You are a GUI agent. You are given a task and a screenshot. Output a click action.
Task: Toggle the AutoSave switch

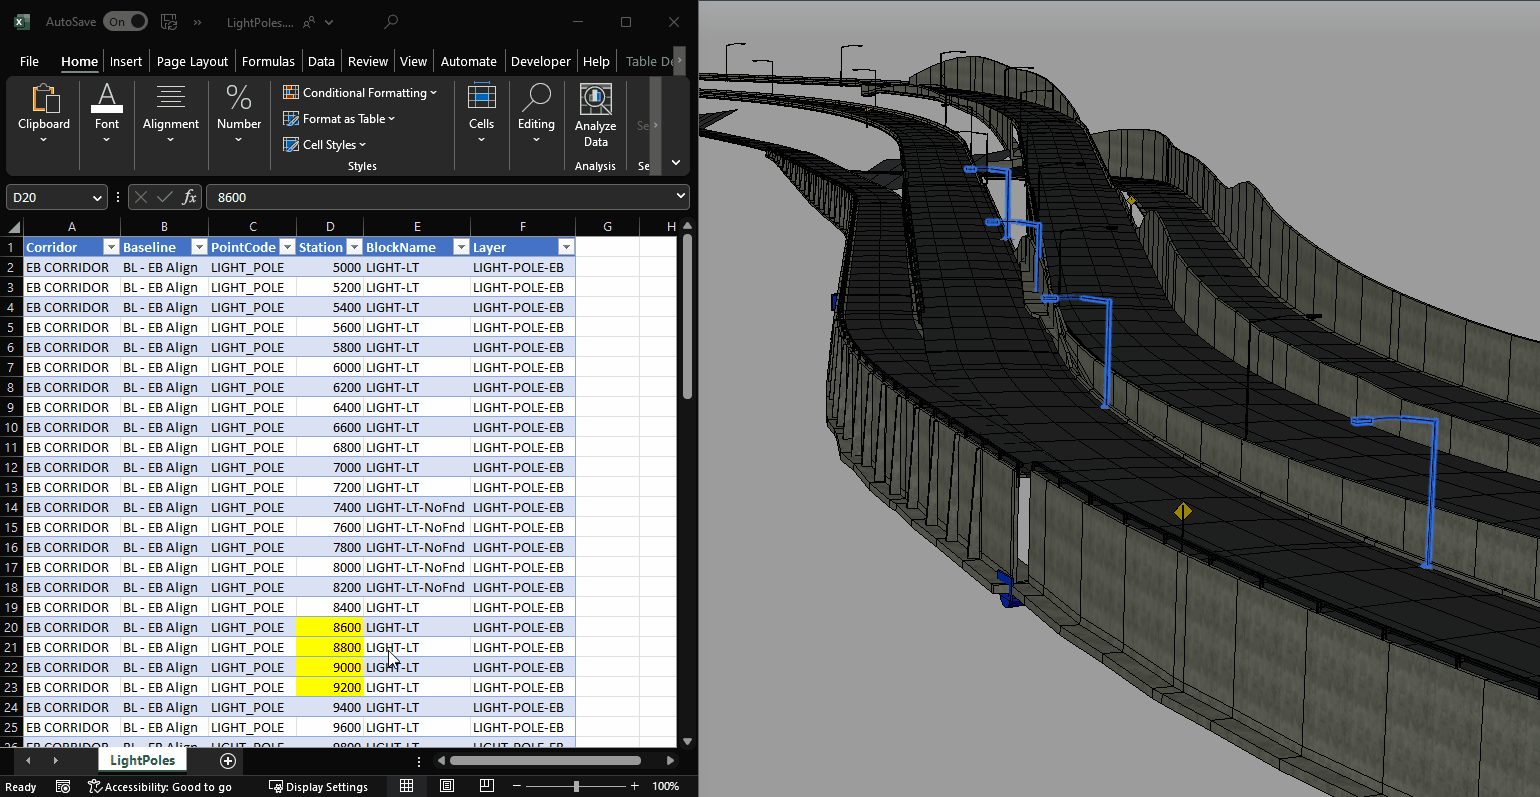point(125,21)
